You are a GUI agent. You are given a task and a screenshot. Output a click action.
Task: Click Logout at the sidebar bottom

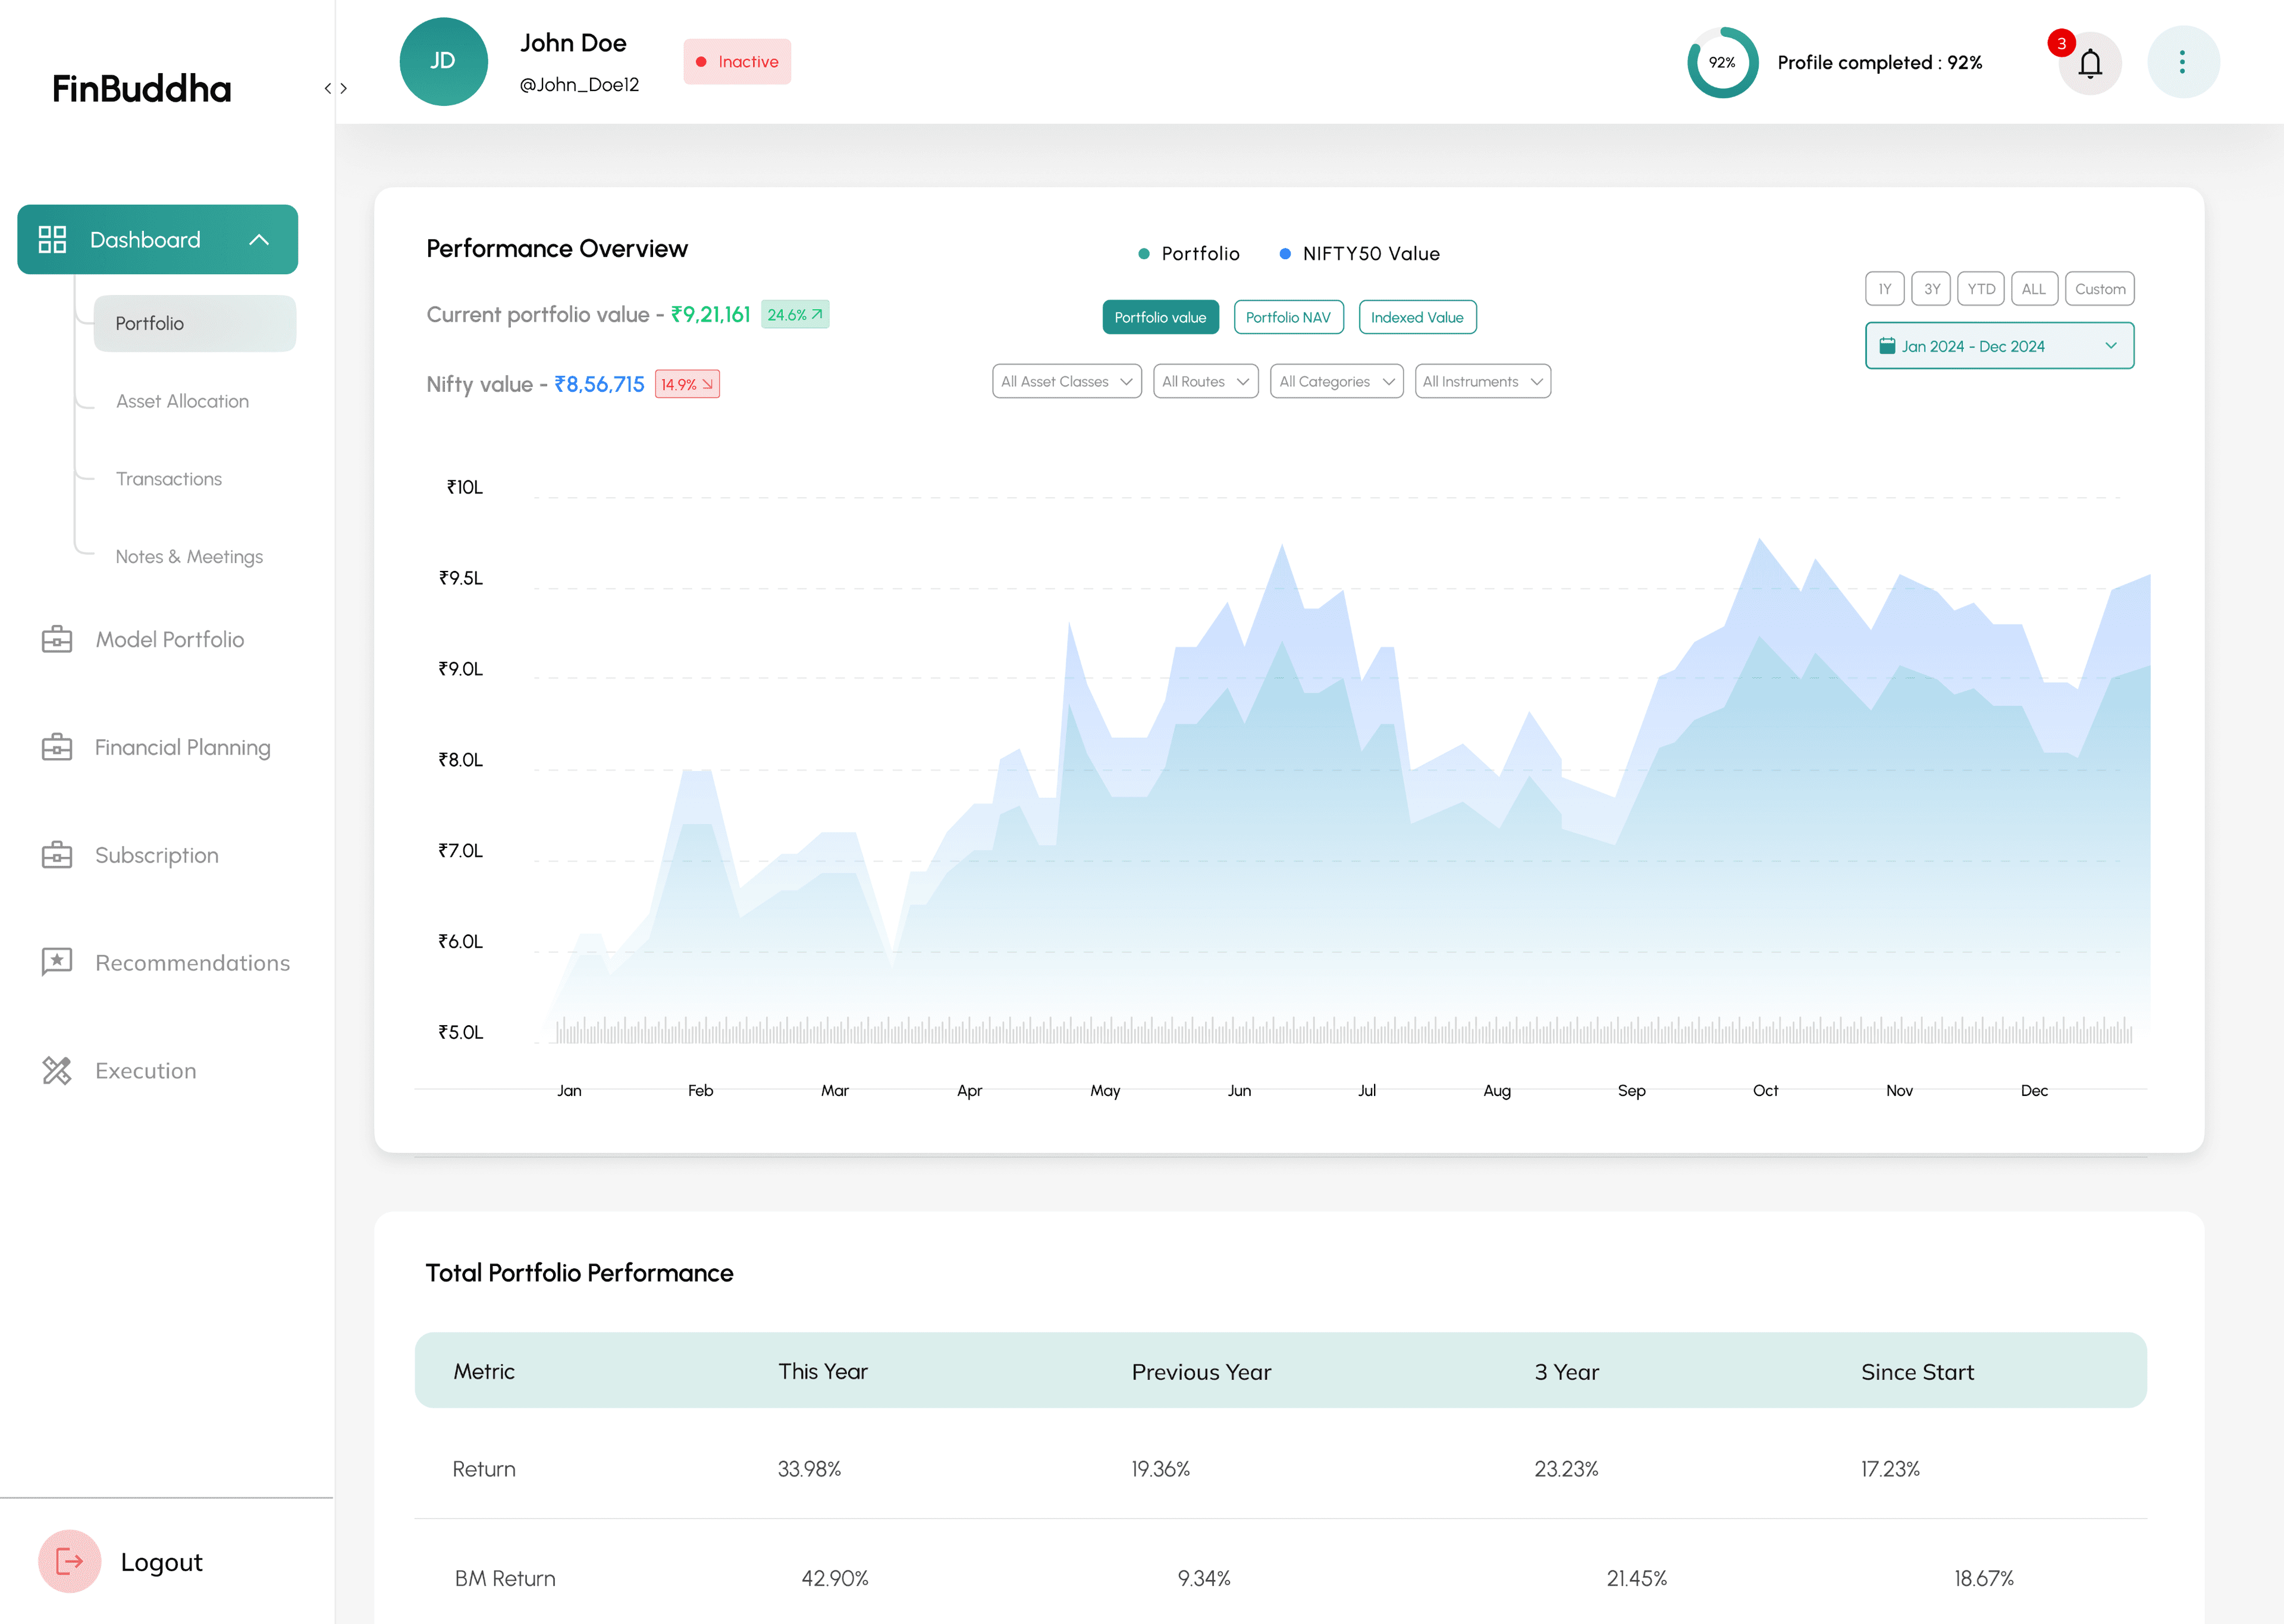(x=161, y=1561)
